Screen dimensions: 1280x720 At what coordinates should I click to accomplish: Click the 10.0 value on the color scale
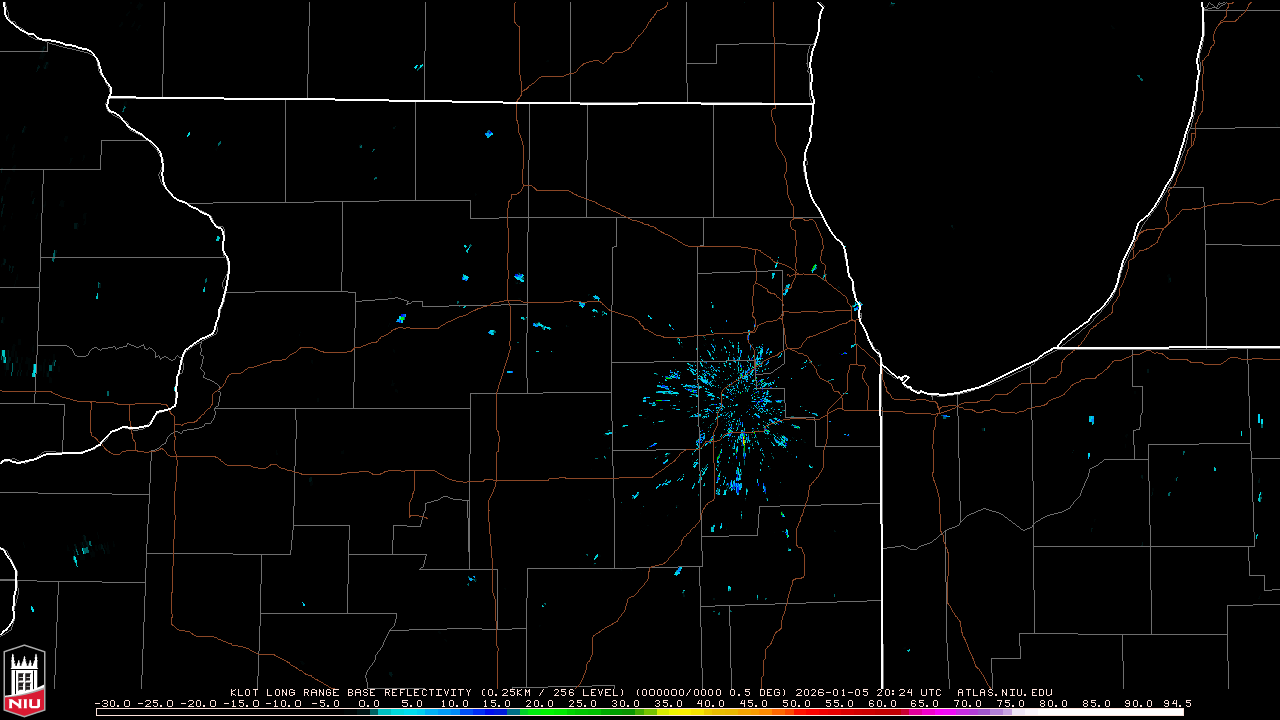(x=454, y=703)
